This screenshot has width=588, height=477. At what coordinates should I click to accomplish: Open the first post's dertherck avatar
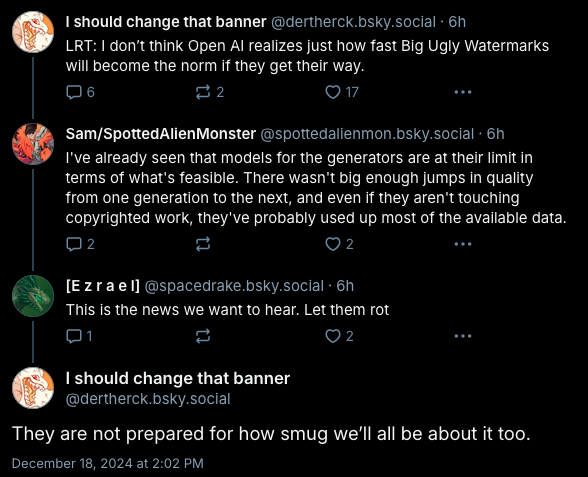pos(33,32)
